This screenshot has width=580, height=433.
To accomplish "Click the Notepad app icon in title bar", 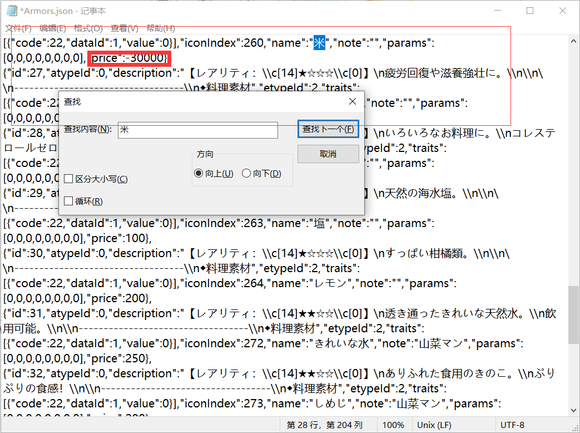I will click(x=12, y=11).
